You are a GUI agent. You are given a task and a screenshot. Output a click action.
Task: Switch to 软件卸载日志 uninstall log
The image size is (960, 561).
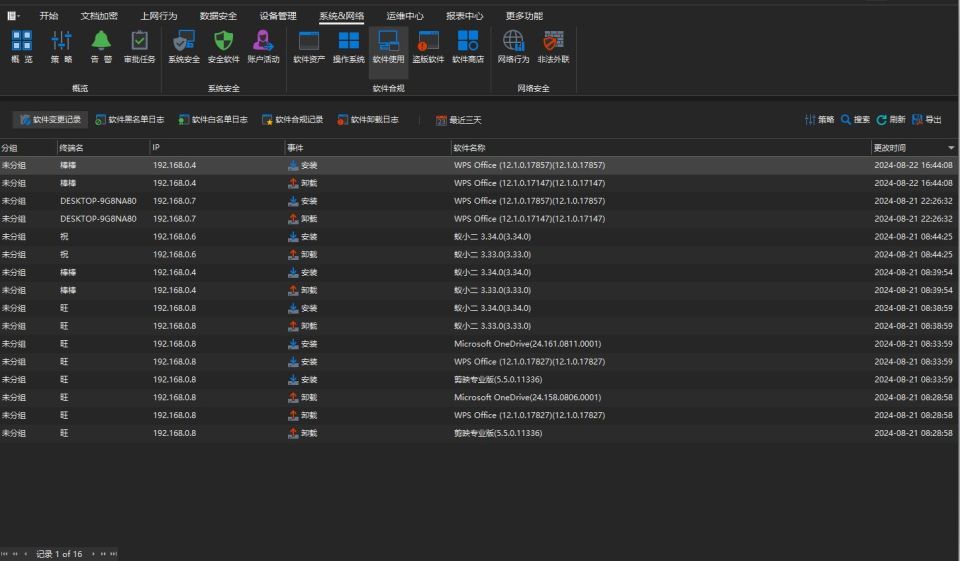coord(368,120)
